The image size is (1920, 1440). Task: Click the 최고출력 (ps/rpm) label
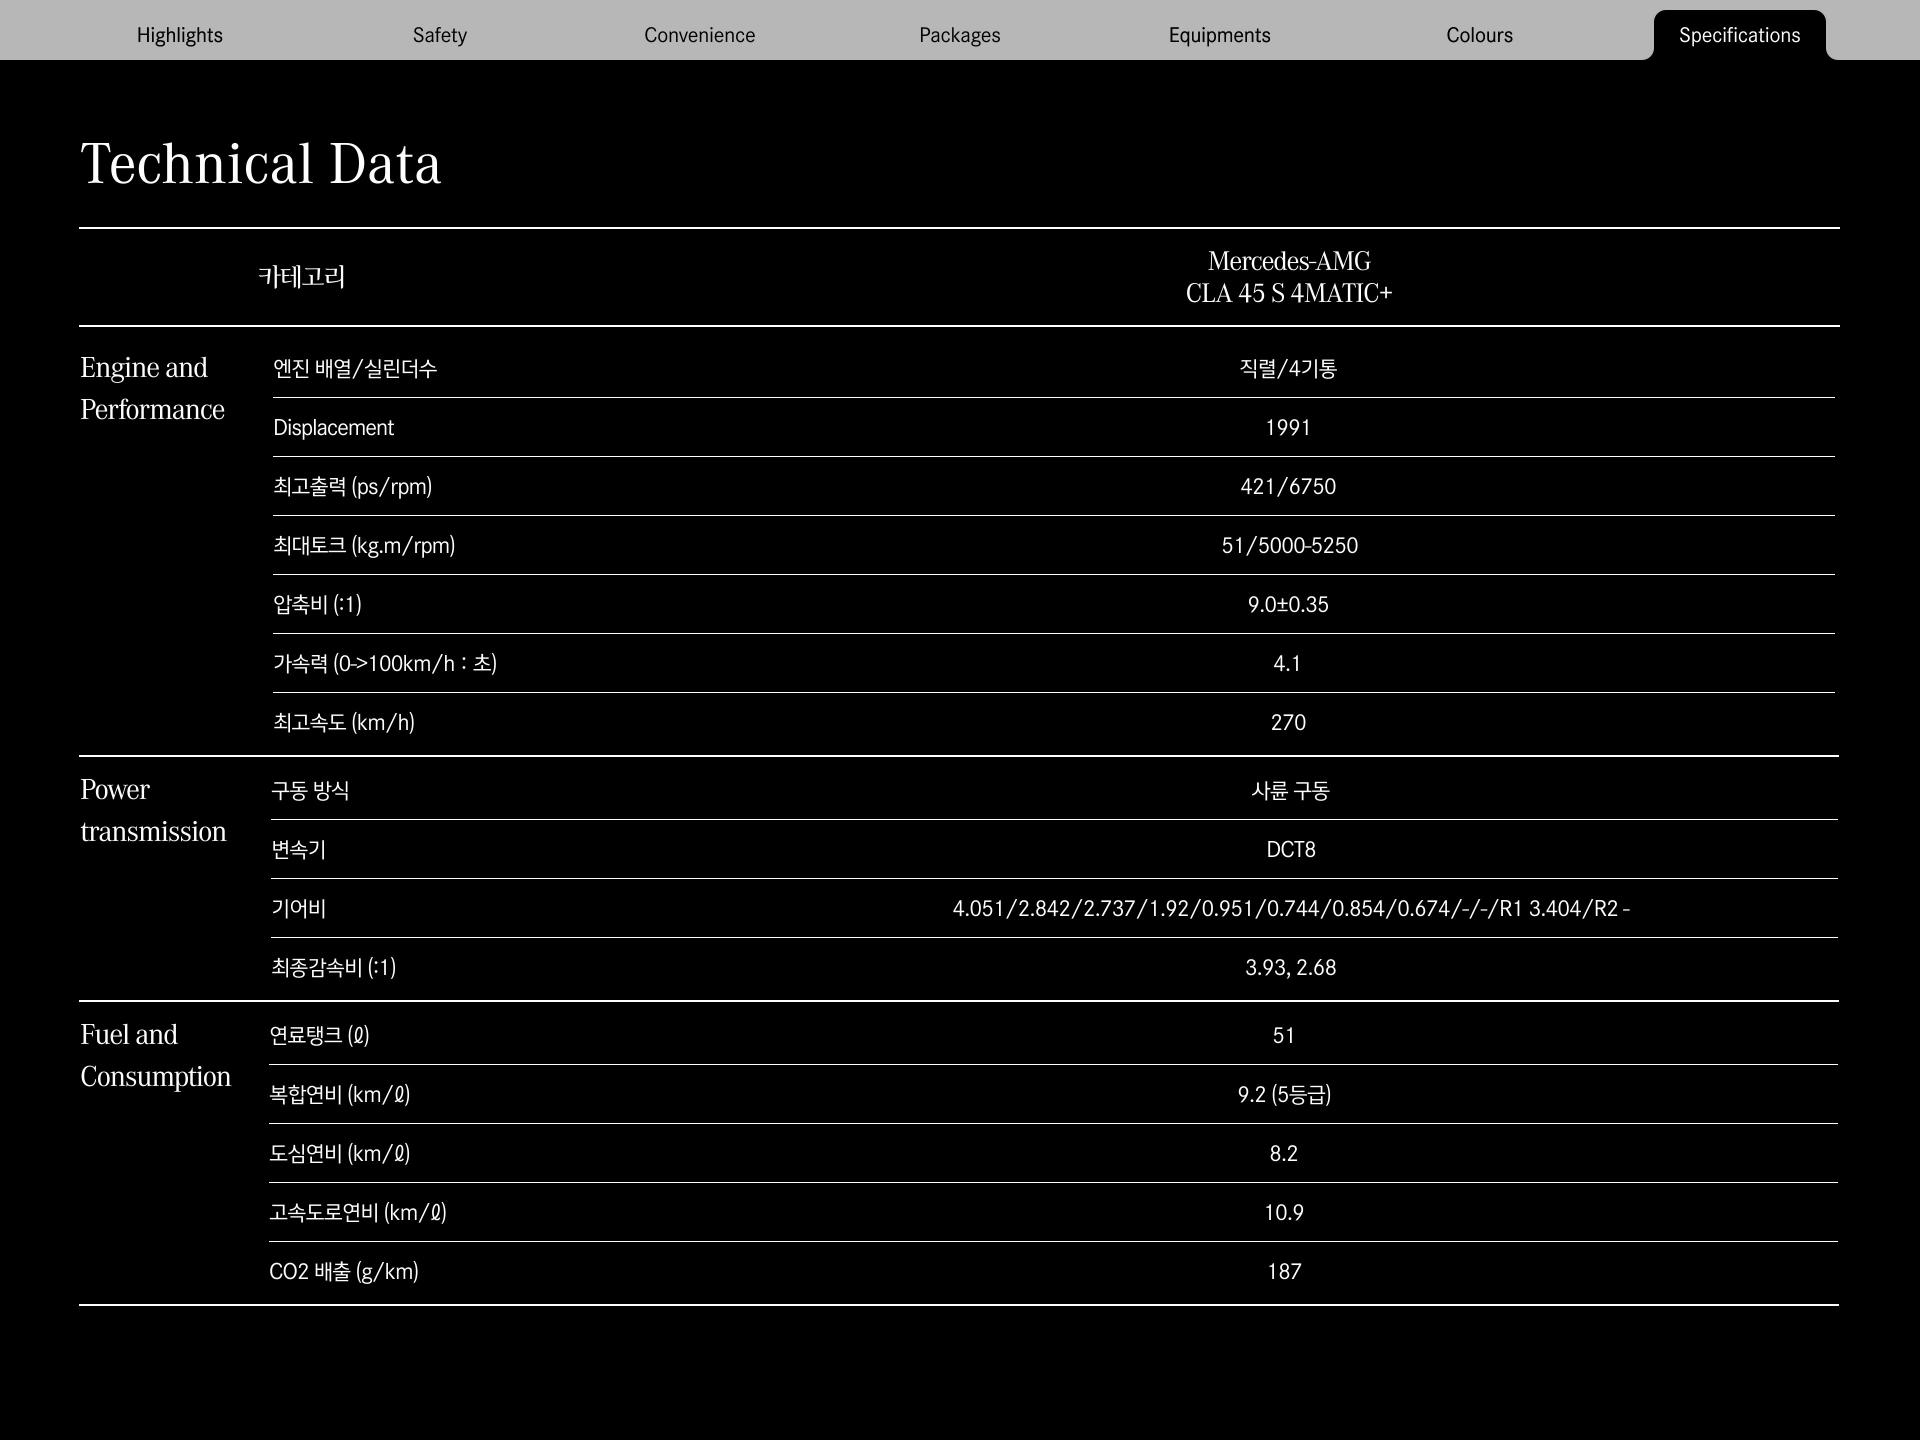click(x=353, y=487)
